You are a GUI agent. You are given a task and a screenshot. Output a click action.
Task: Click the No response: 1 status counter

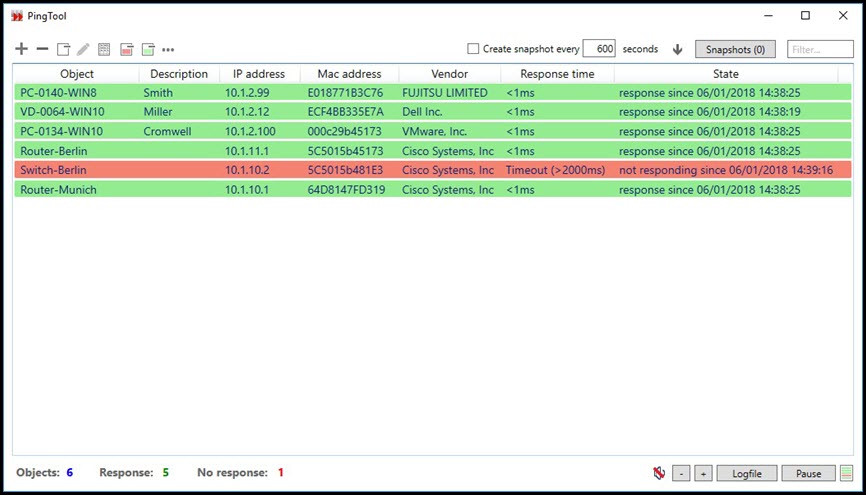tap(240, 472)
